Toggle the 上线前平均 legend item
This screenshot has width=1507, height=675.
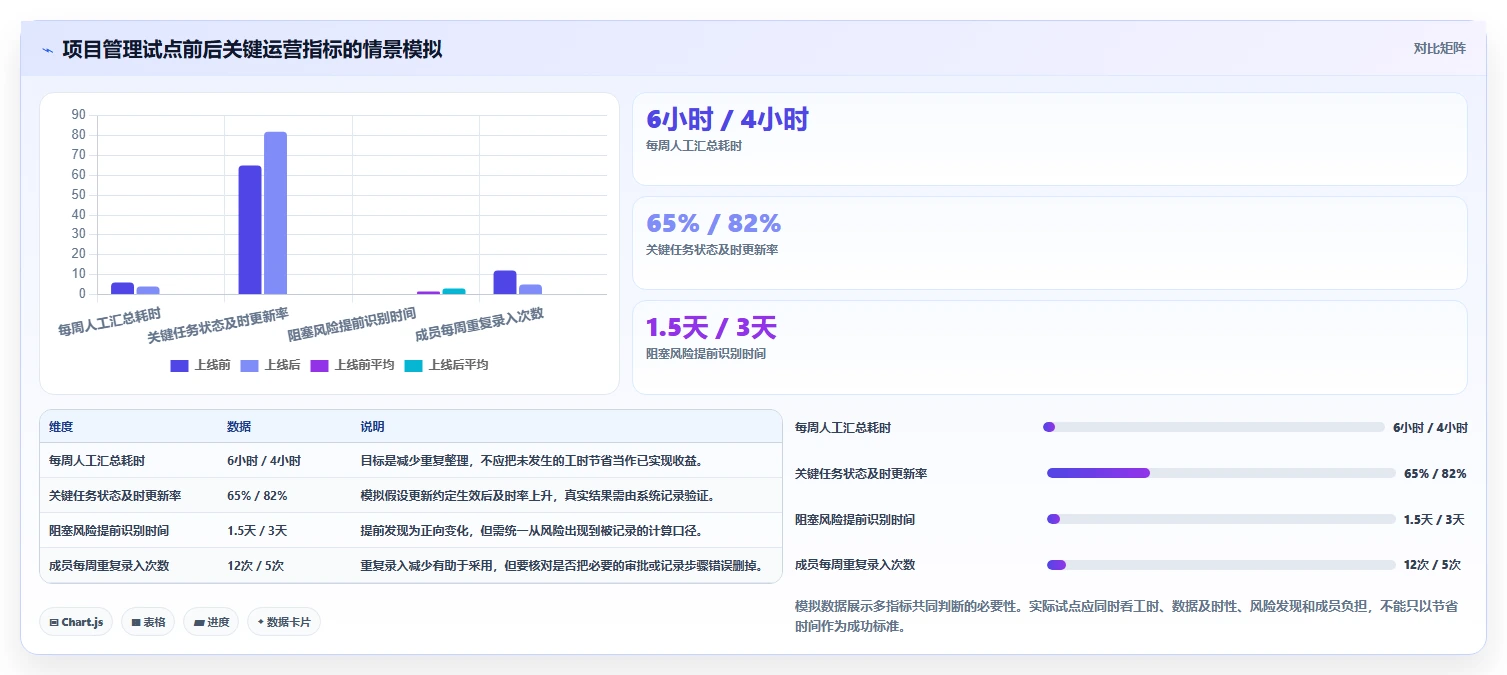[x=352, y=365]
